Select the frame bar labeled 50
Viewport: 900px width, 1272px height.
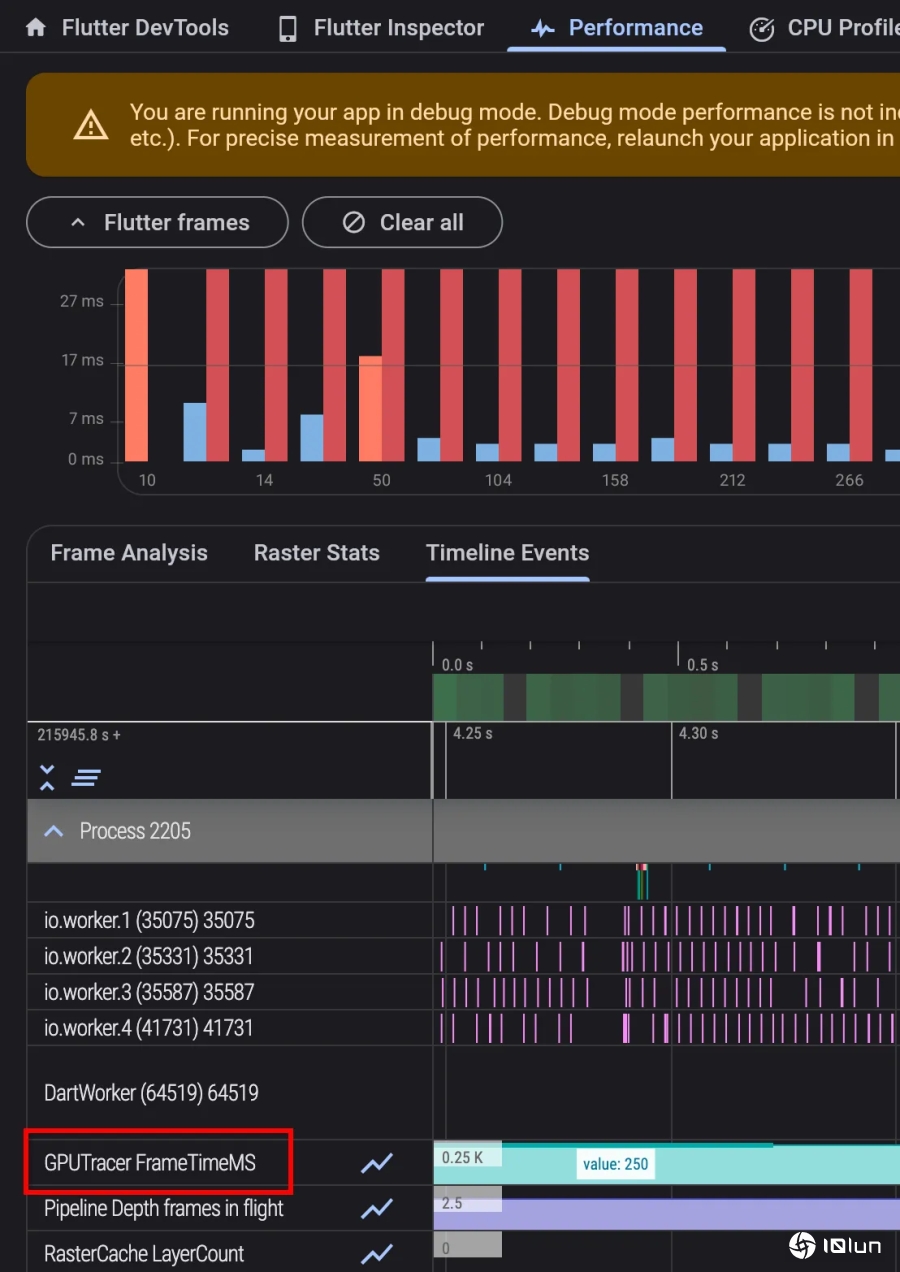[x=381, y=408]
